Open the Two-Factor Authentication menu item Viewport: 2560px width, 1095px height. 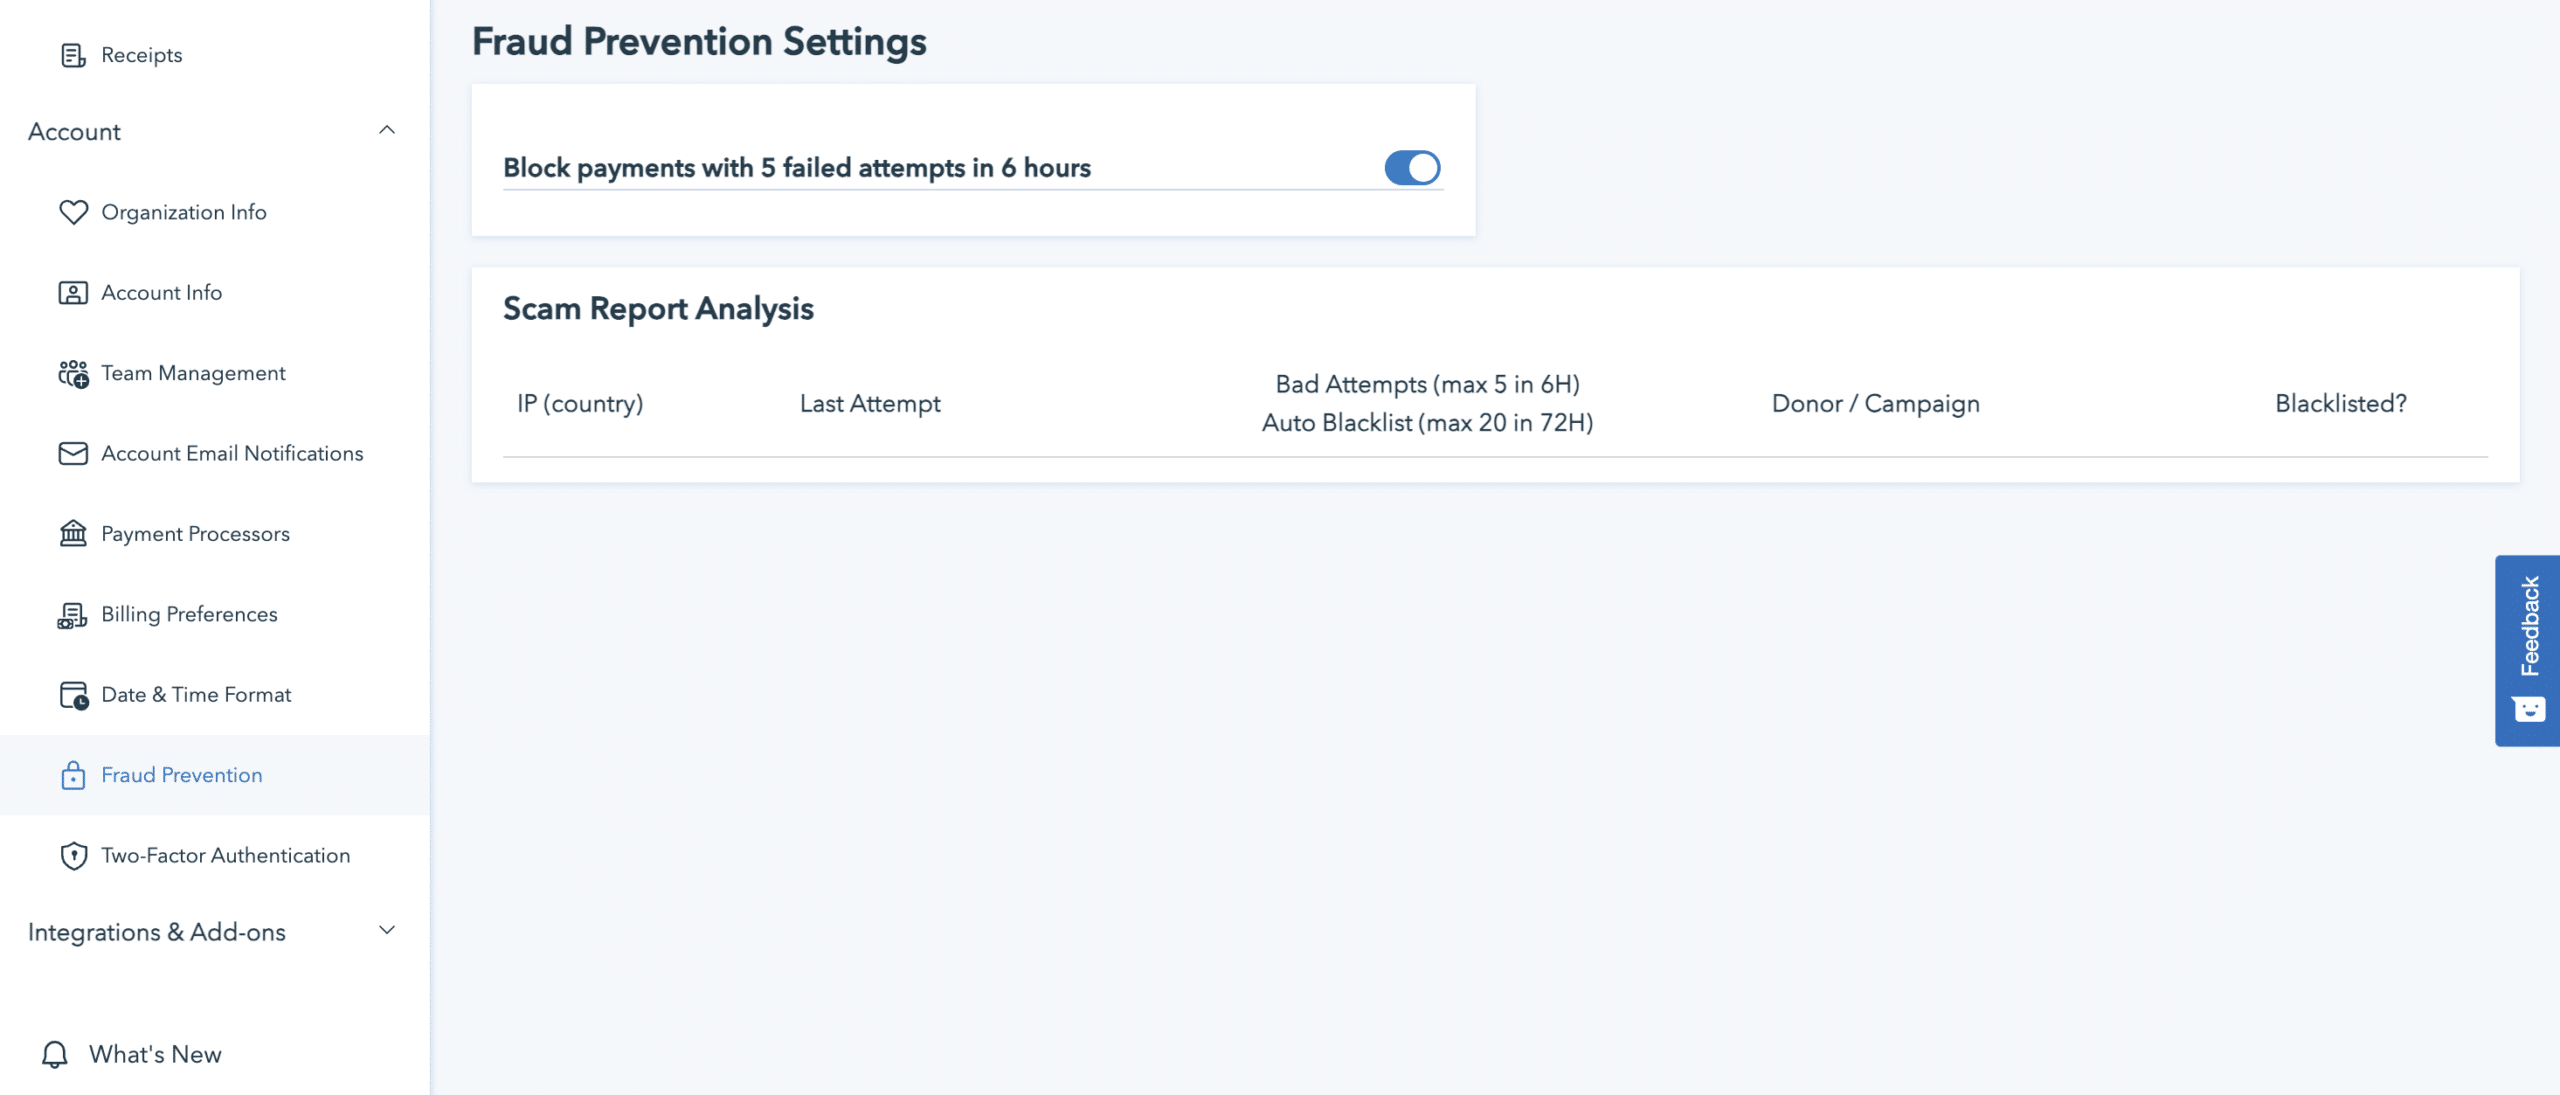(225, 856)
